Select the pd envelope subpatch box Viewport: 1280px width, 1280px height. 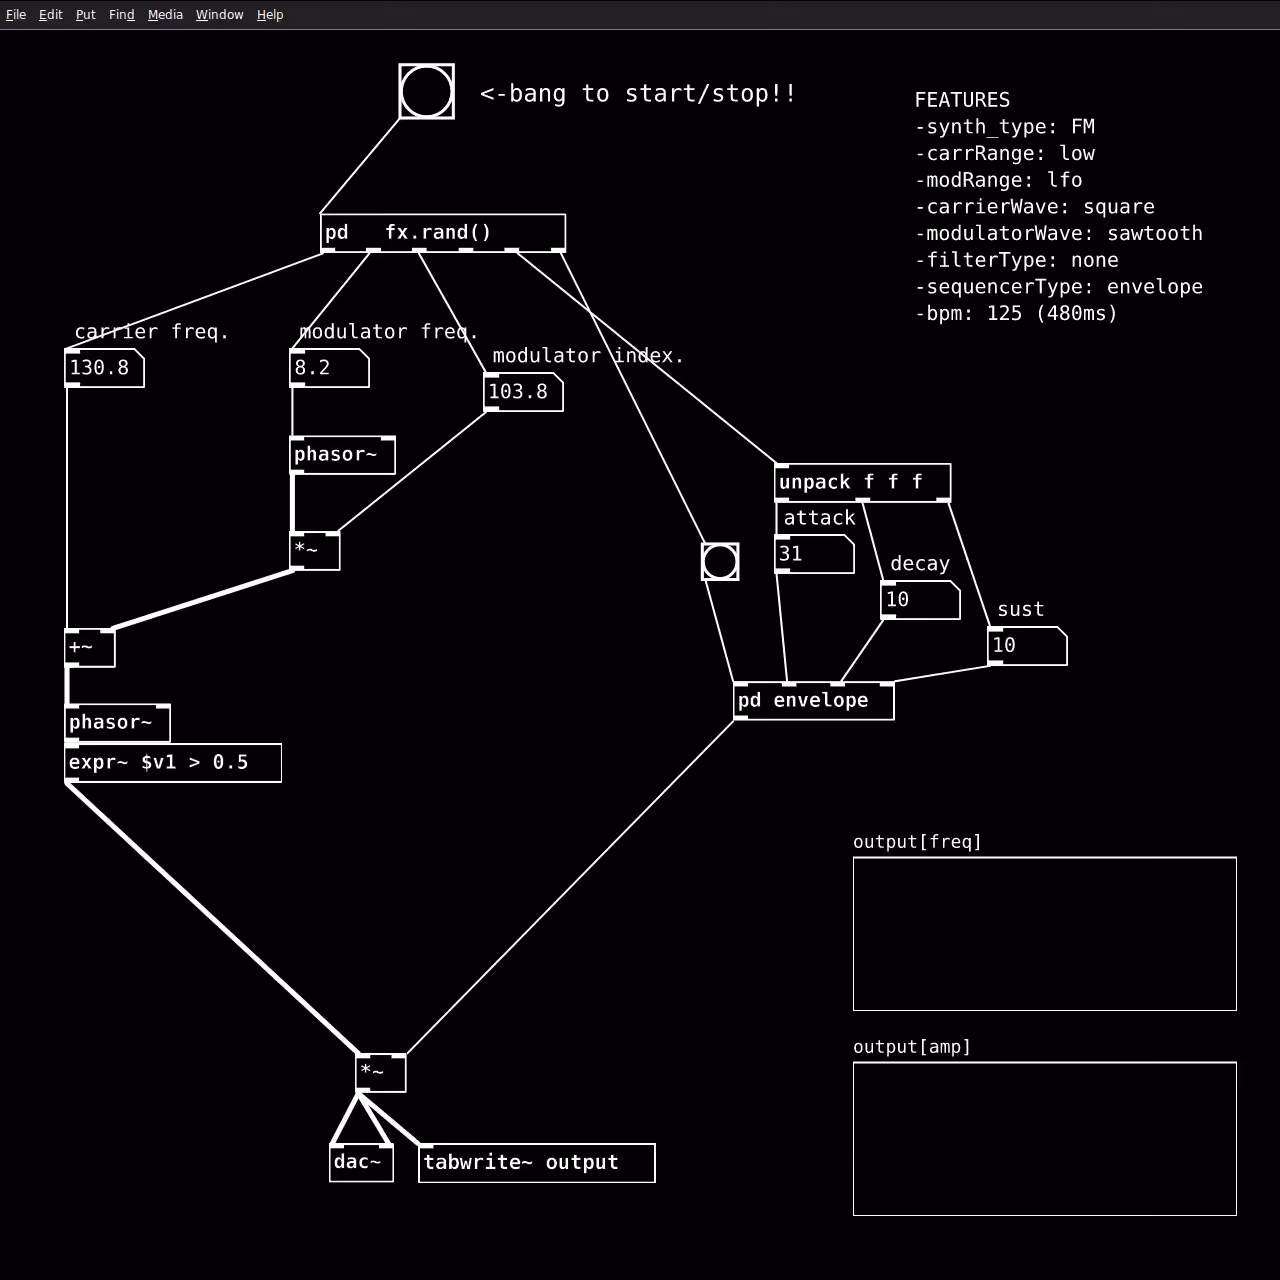tap(814, 701)
